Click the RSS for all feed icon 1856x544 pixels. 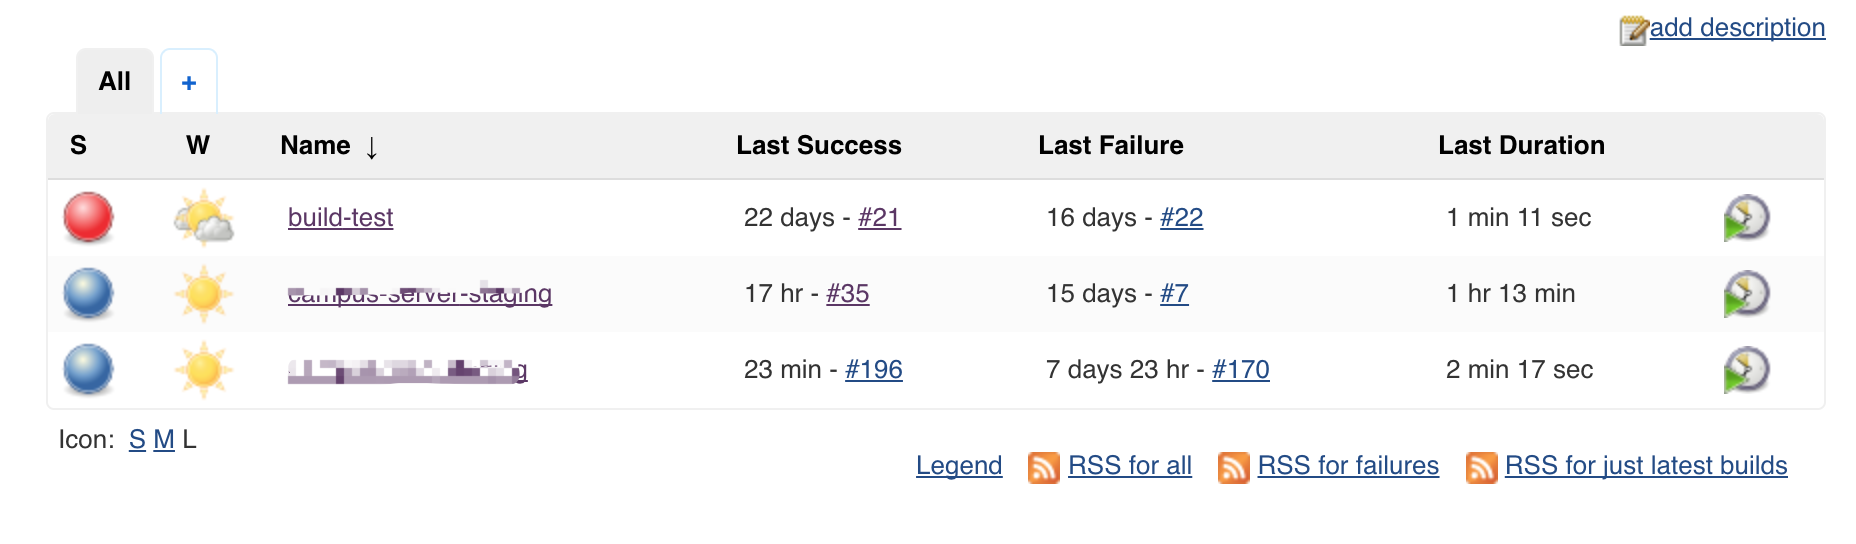point(1044,467)
